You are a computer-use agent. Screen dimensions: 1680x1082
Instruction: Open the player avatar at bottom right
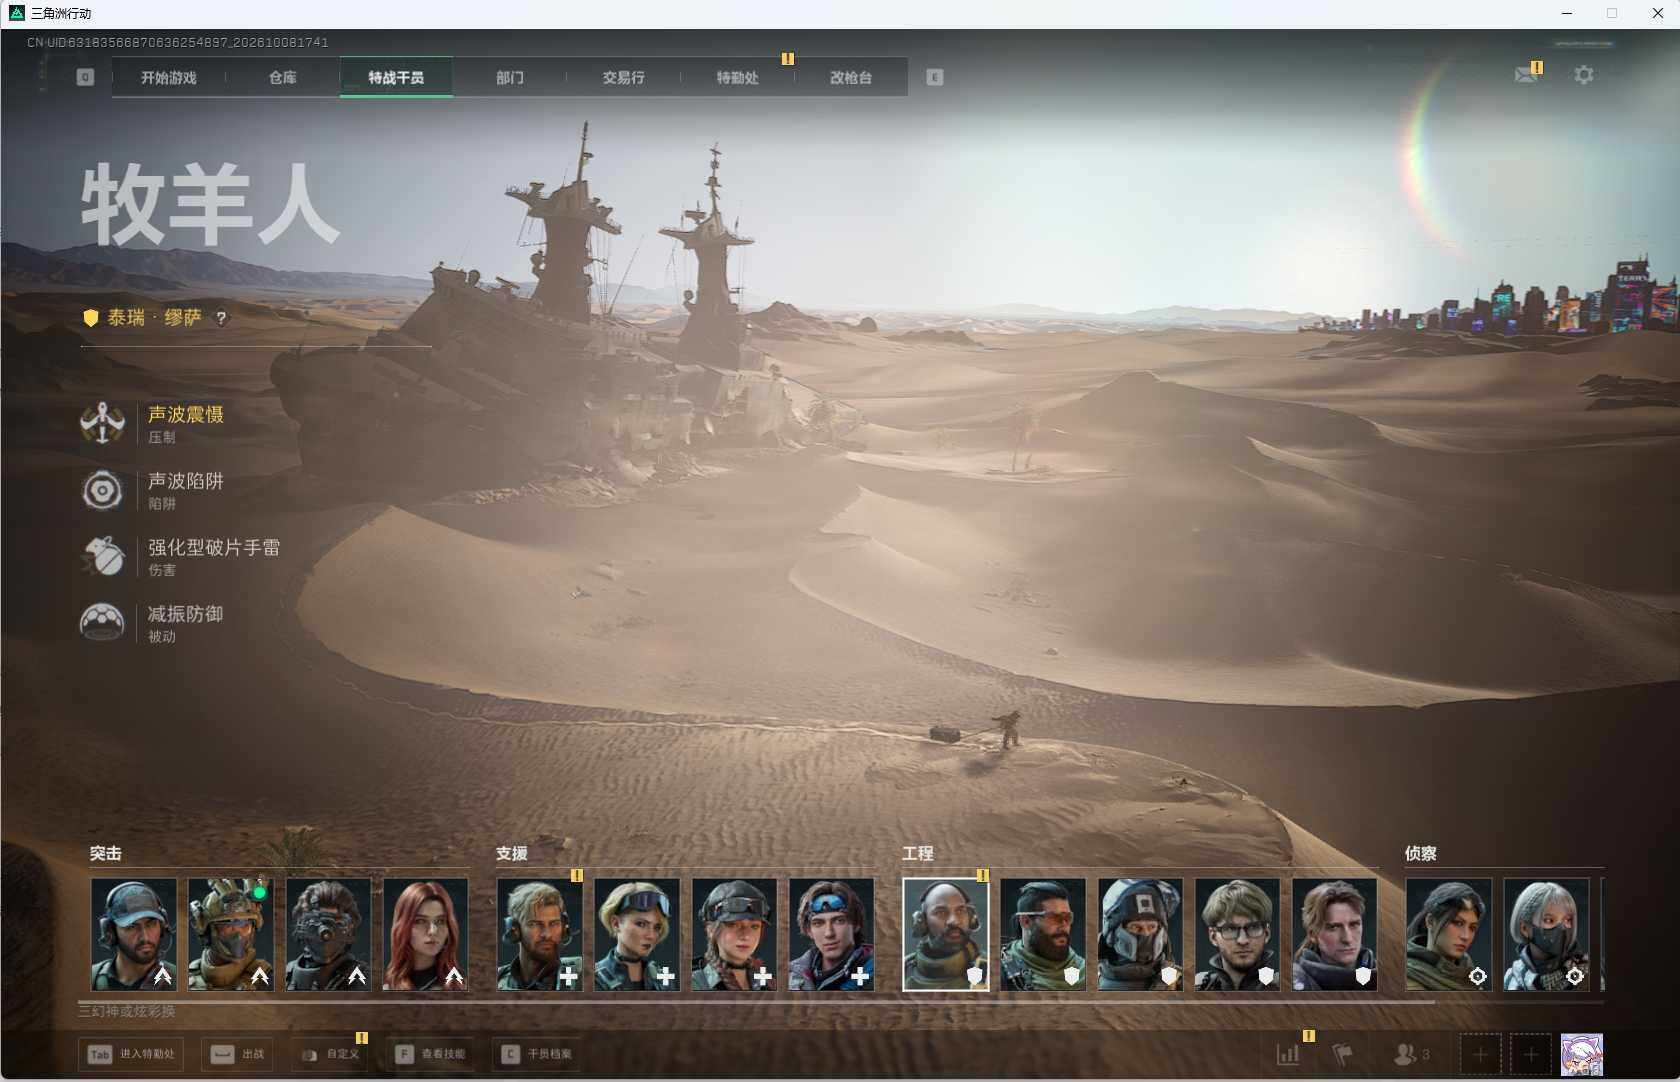click(x=1582, y=1055)
